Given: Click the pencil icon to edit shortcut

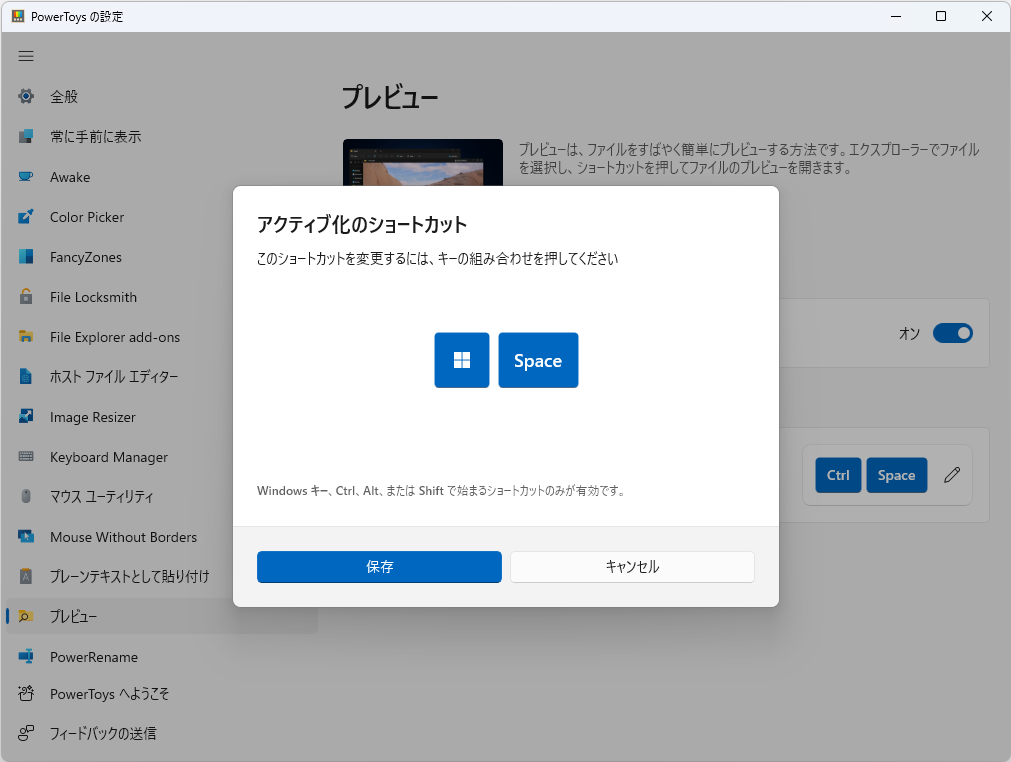Looking at the screenshot, I should coord(951,475).
